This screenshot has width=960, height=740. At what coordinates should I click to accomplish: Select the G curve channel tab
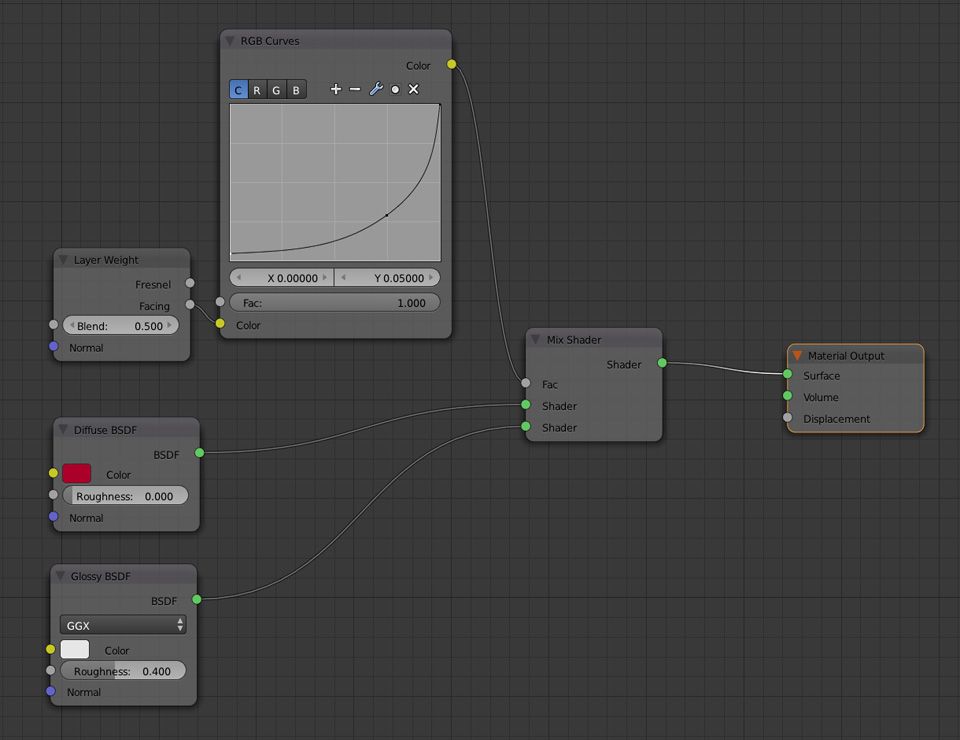(x=276, y=90)
